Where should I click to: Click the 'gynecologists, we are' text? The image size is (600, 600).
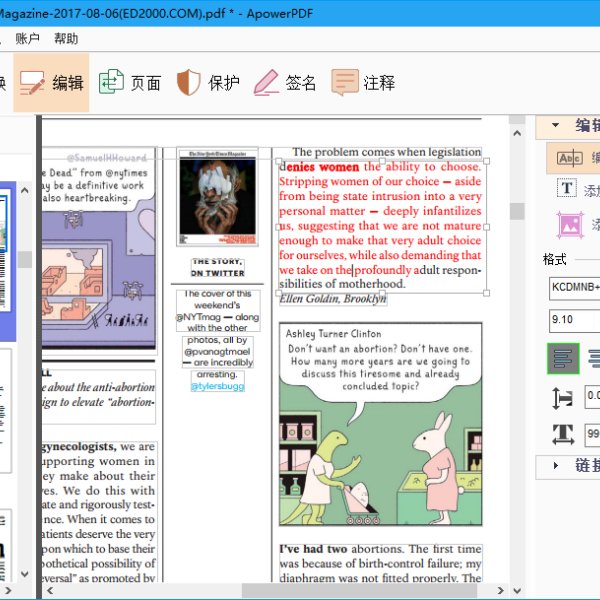point(99,447)
